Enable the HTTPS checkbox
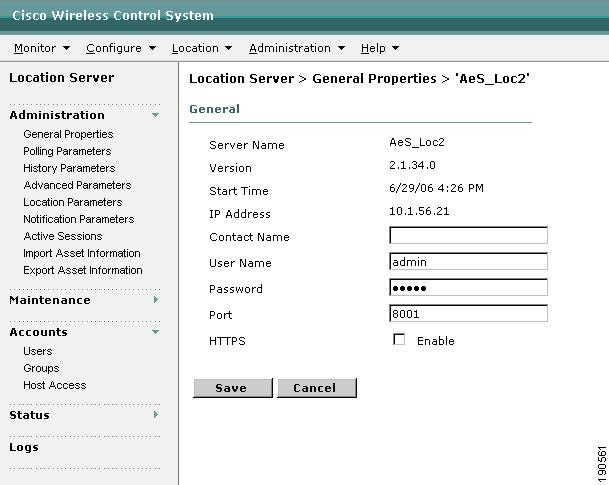 pyautogui.click(x=399, y=339)
